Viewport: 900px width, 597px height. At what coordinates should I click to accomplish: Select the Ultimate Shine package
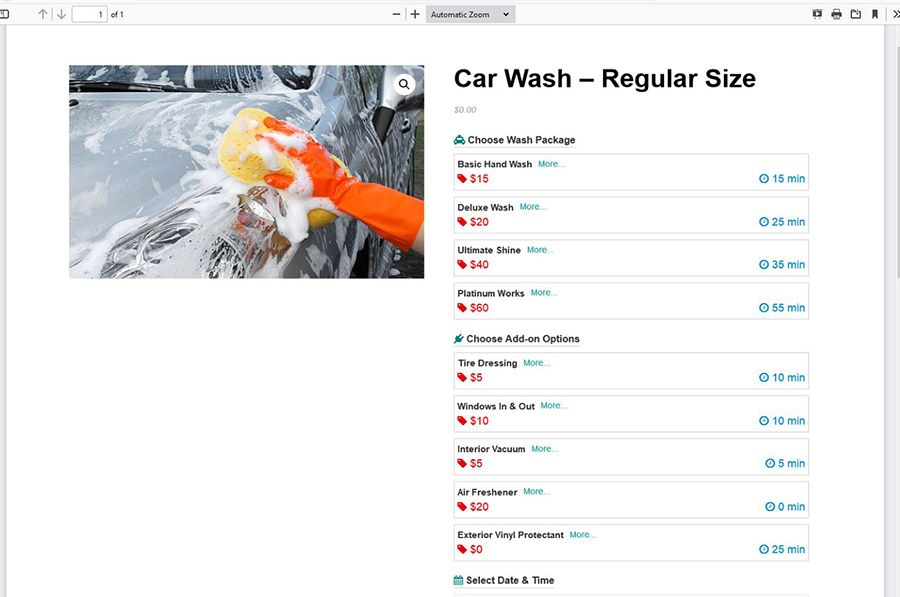pyautogui.click(x=631, y=258)
